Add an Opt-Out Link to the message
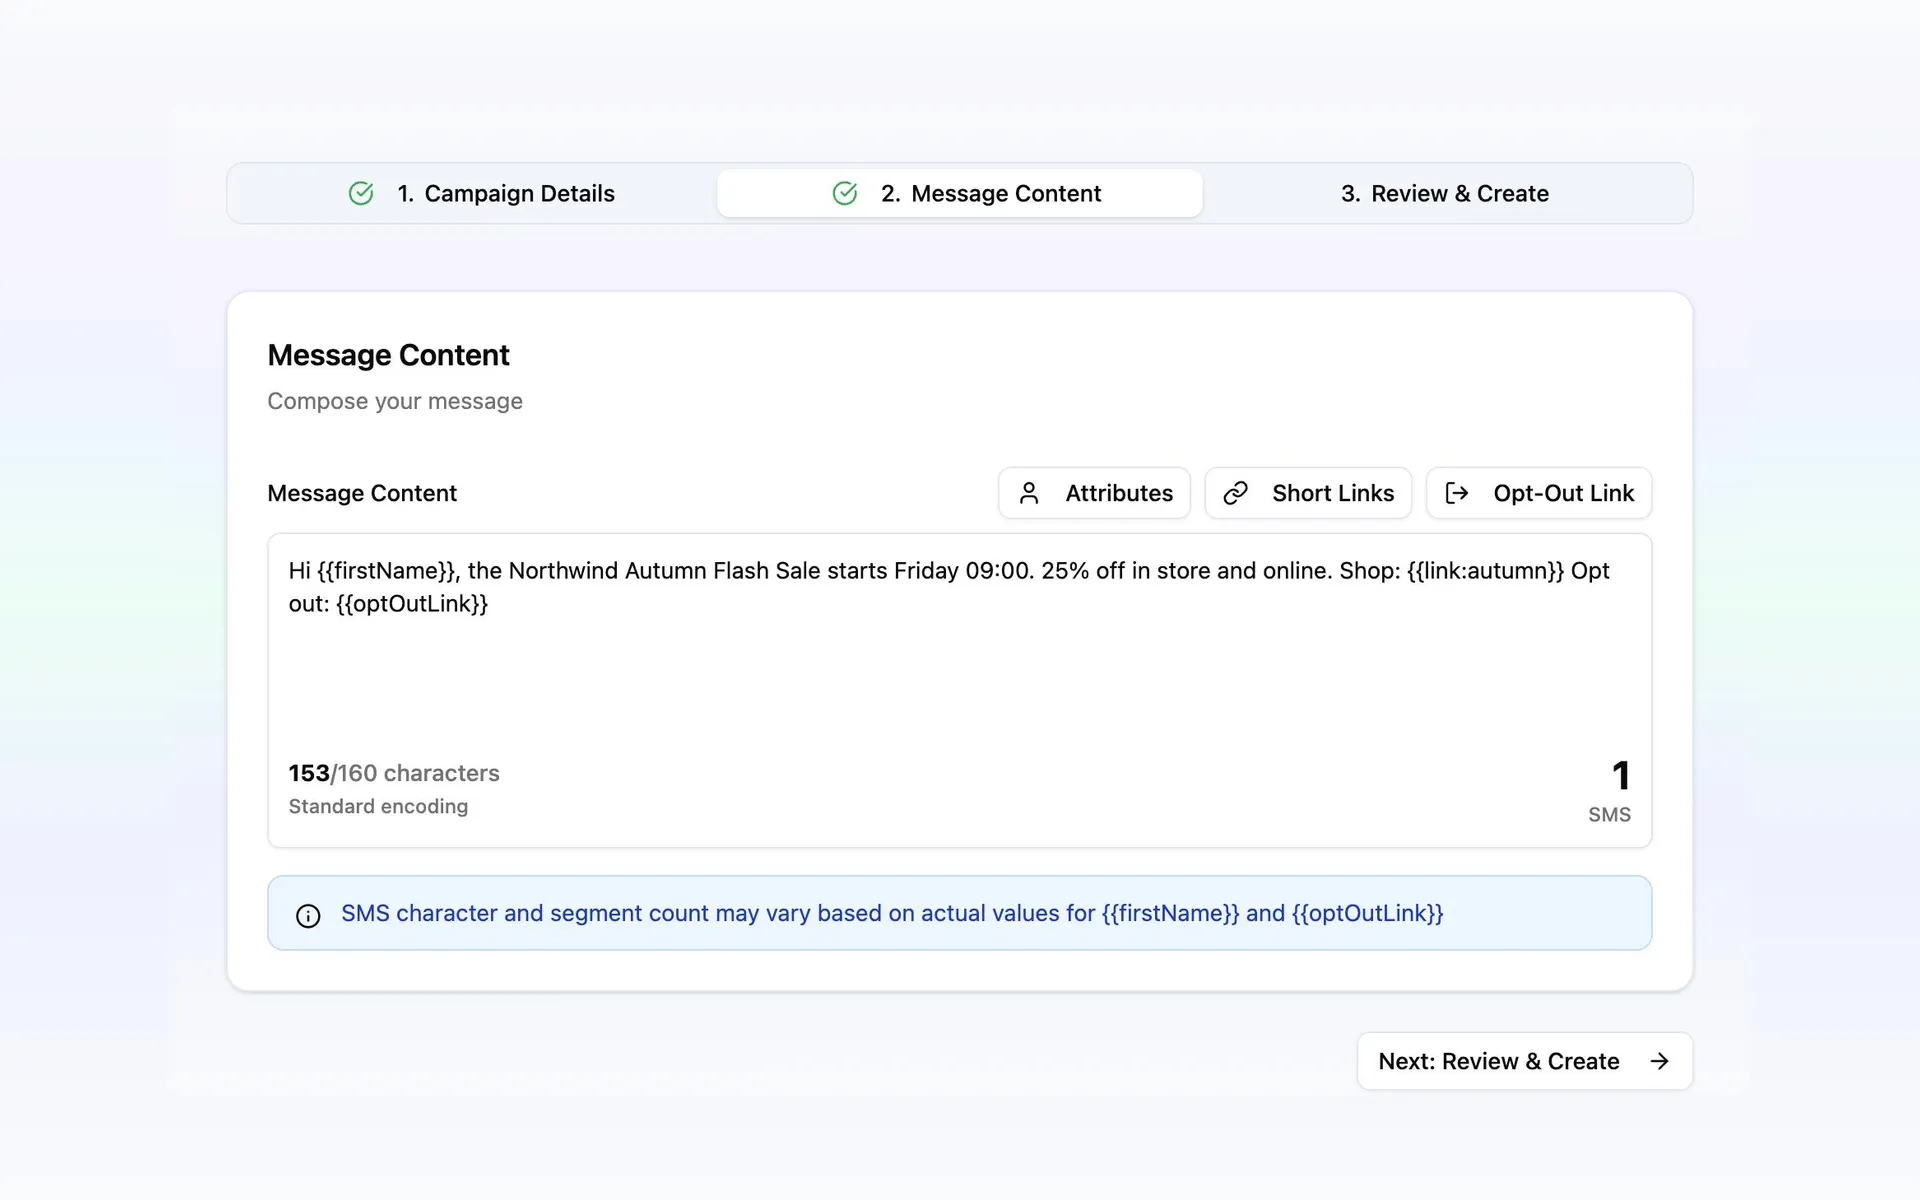The width and height of the screenshot is (1920, 1200). (1539, 493)
